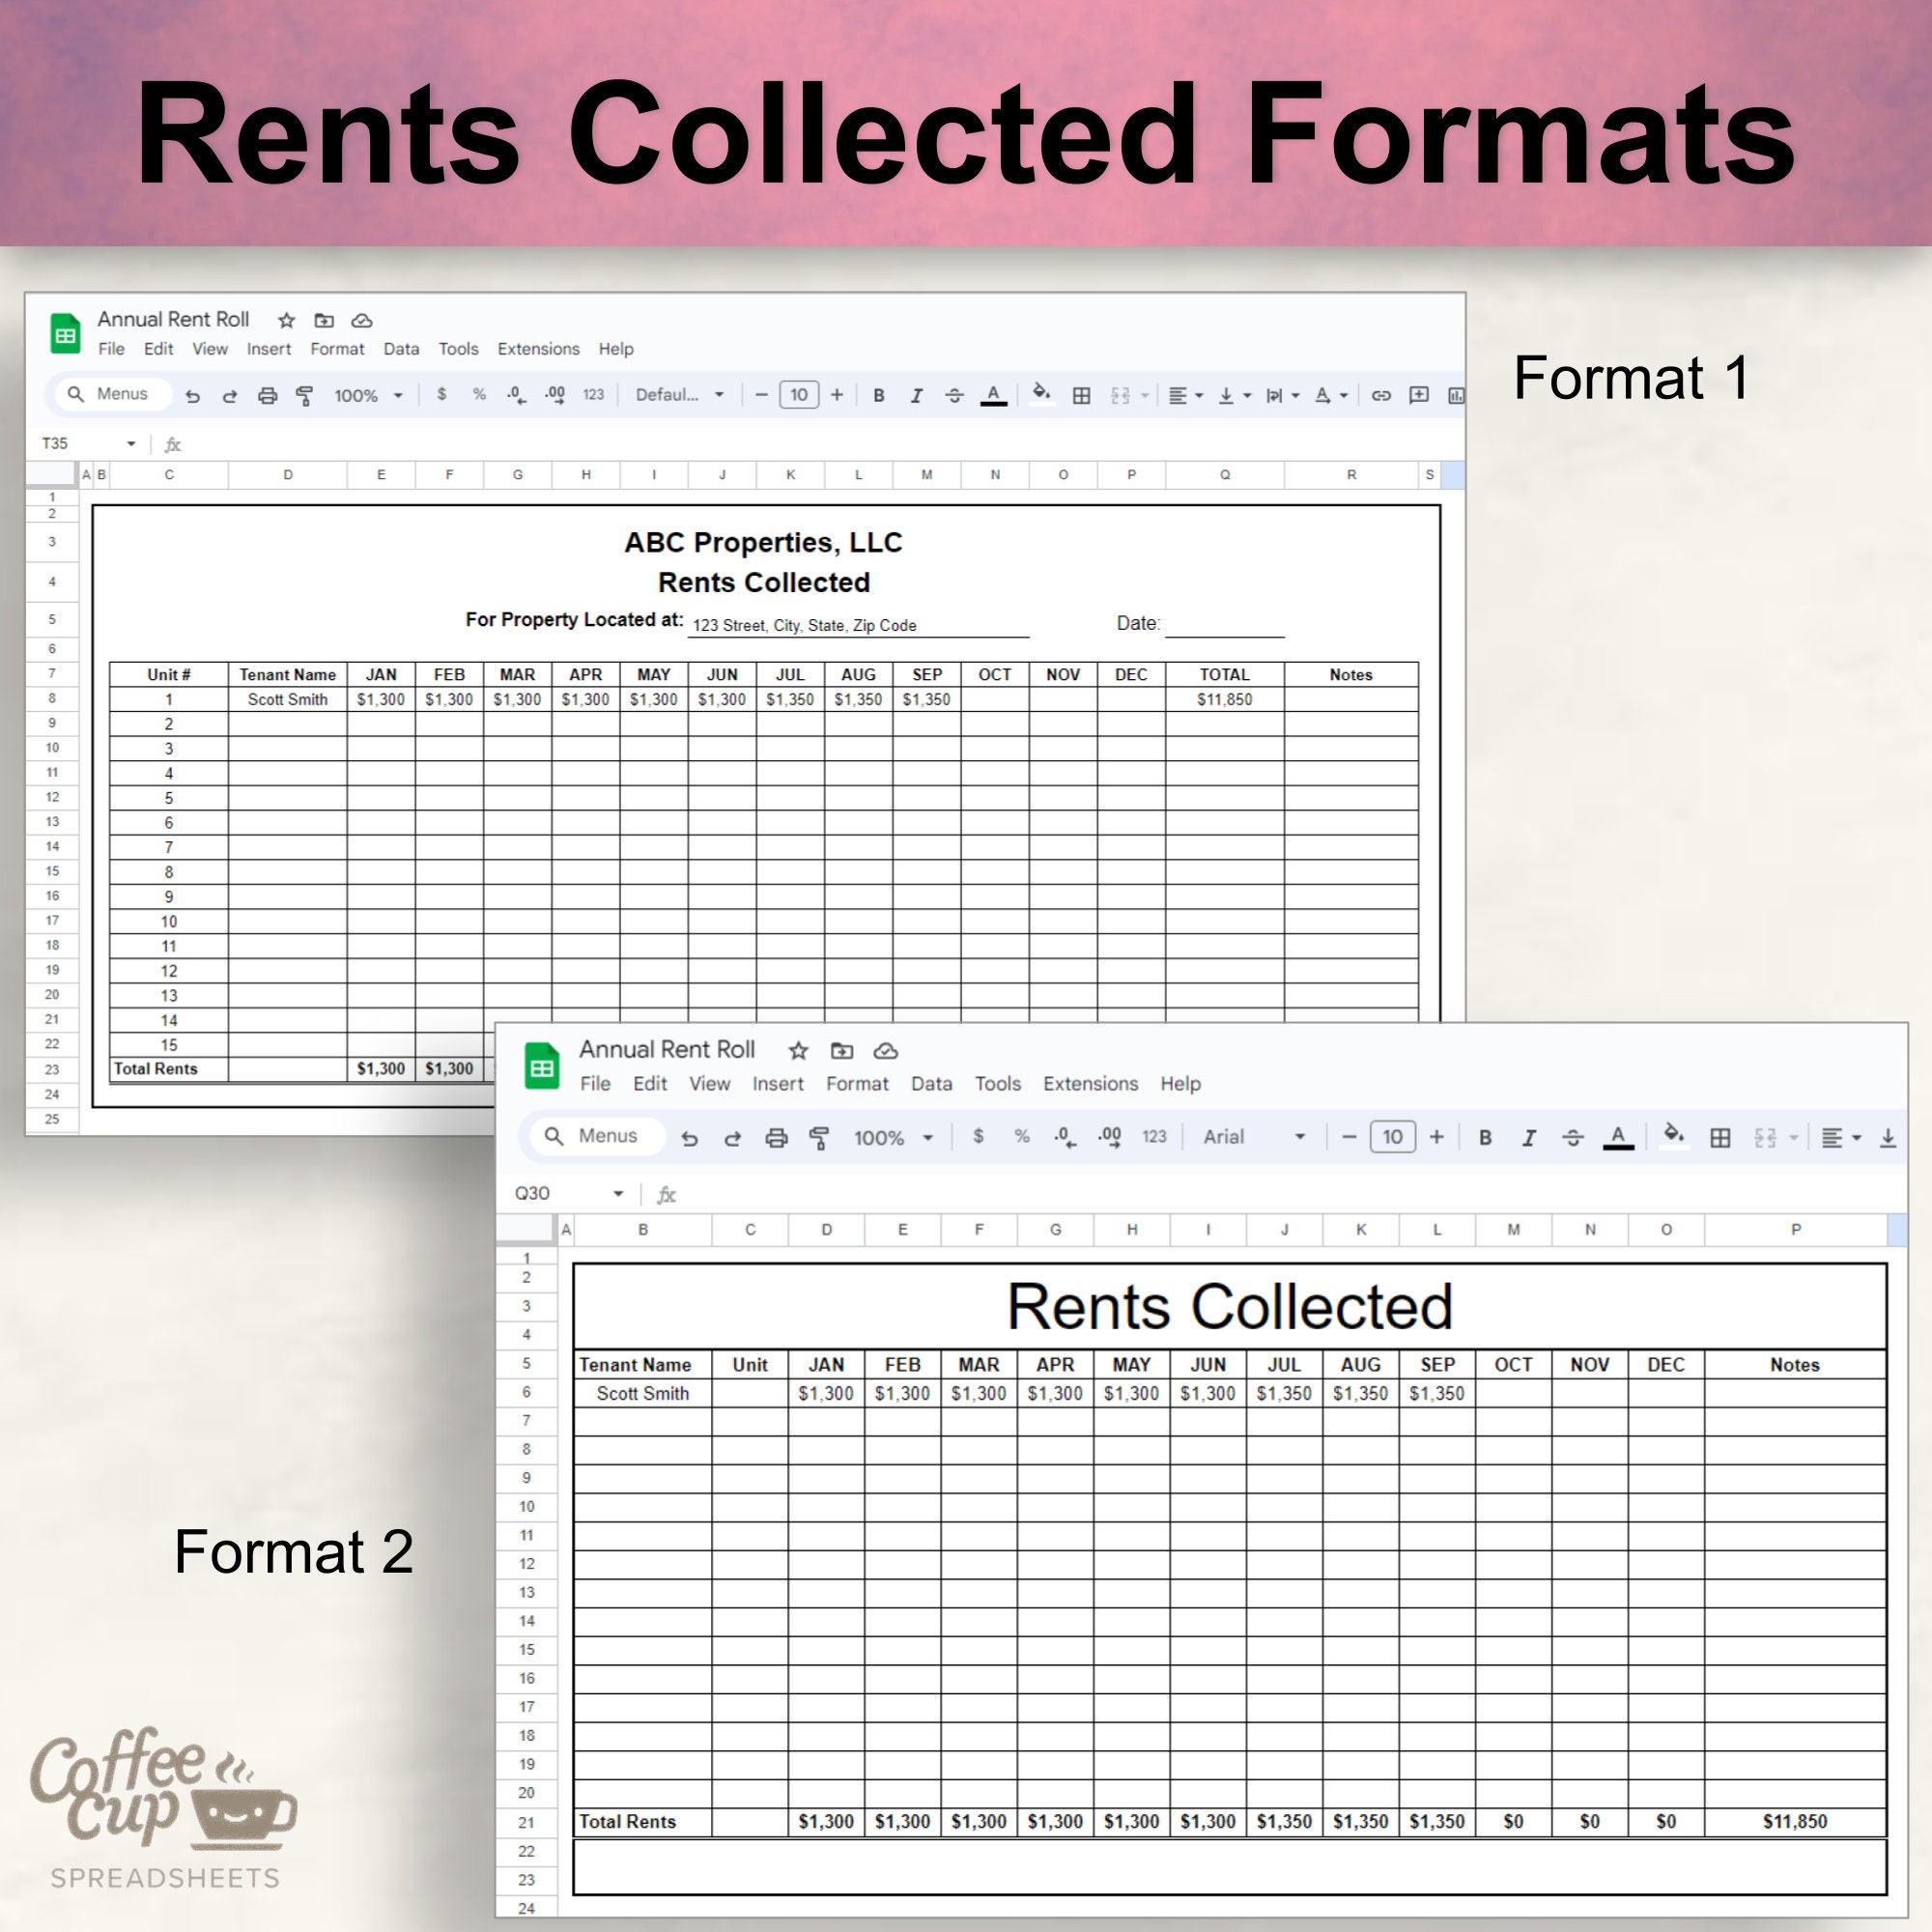Image resolution: width=1932 pixels, height=1932 pixels.
Task: Open horizontal align dropdown in Format 1 window
Action: coord(1185,395)
